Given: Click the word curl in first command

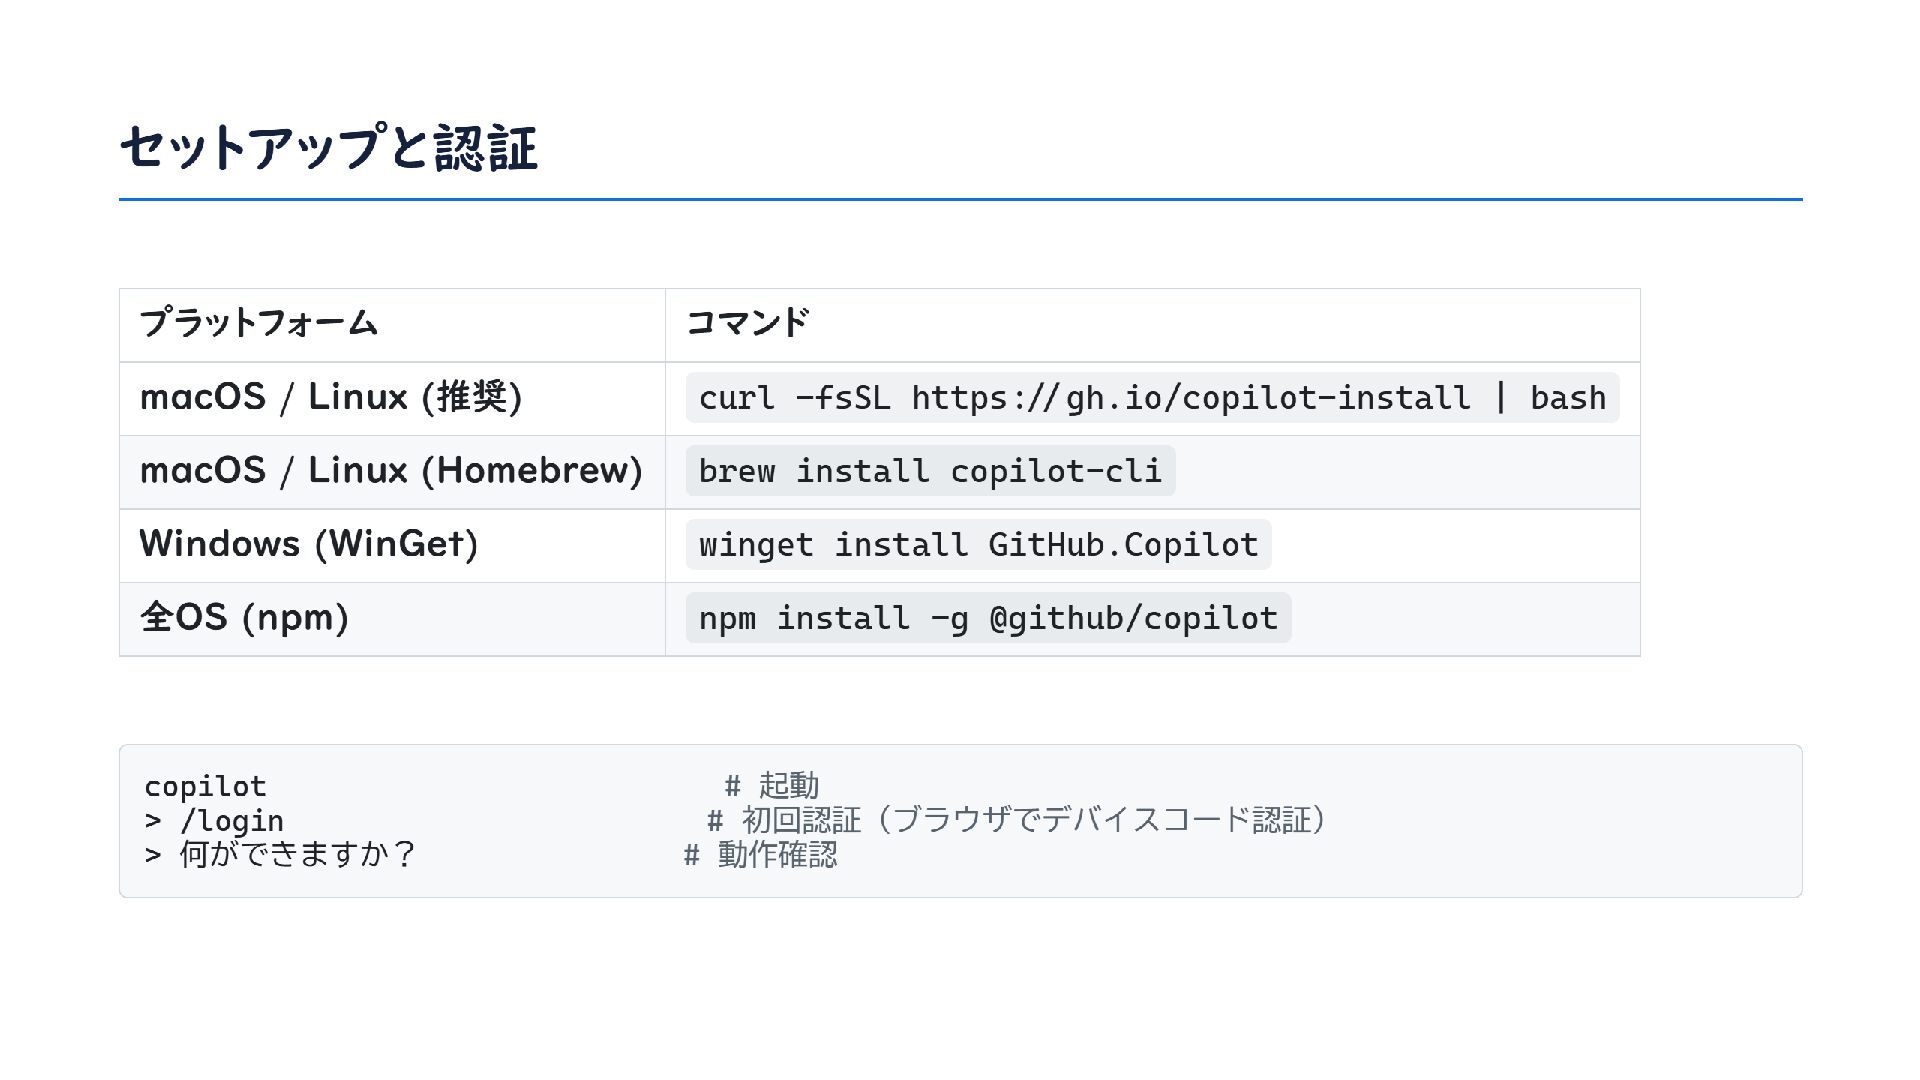Looking at the screenshot, I should [x=736, y=398].
